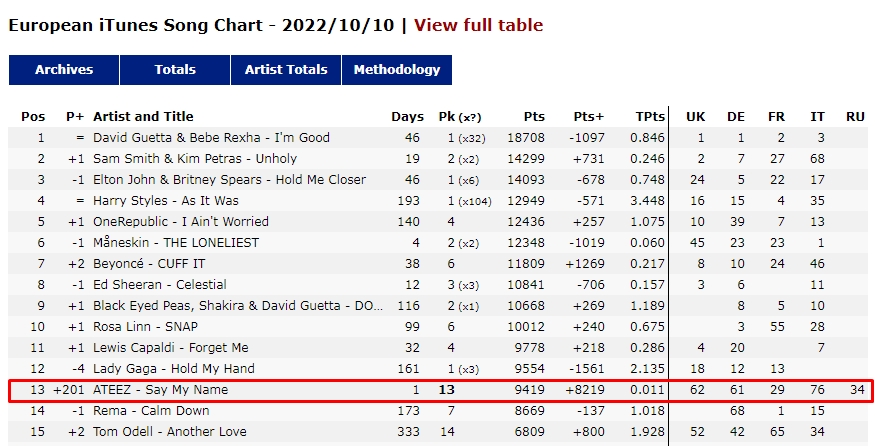Click the Artist and Title header
The height and width of the screenshot is (446, 875).
coord(143,117)
